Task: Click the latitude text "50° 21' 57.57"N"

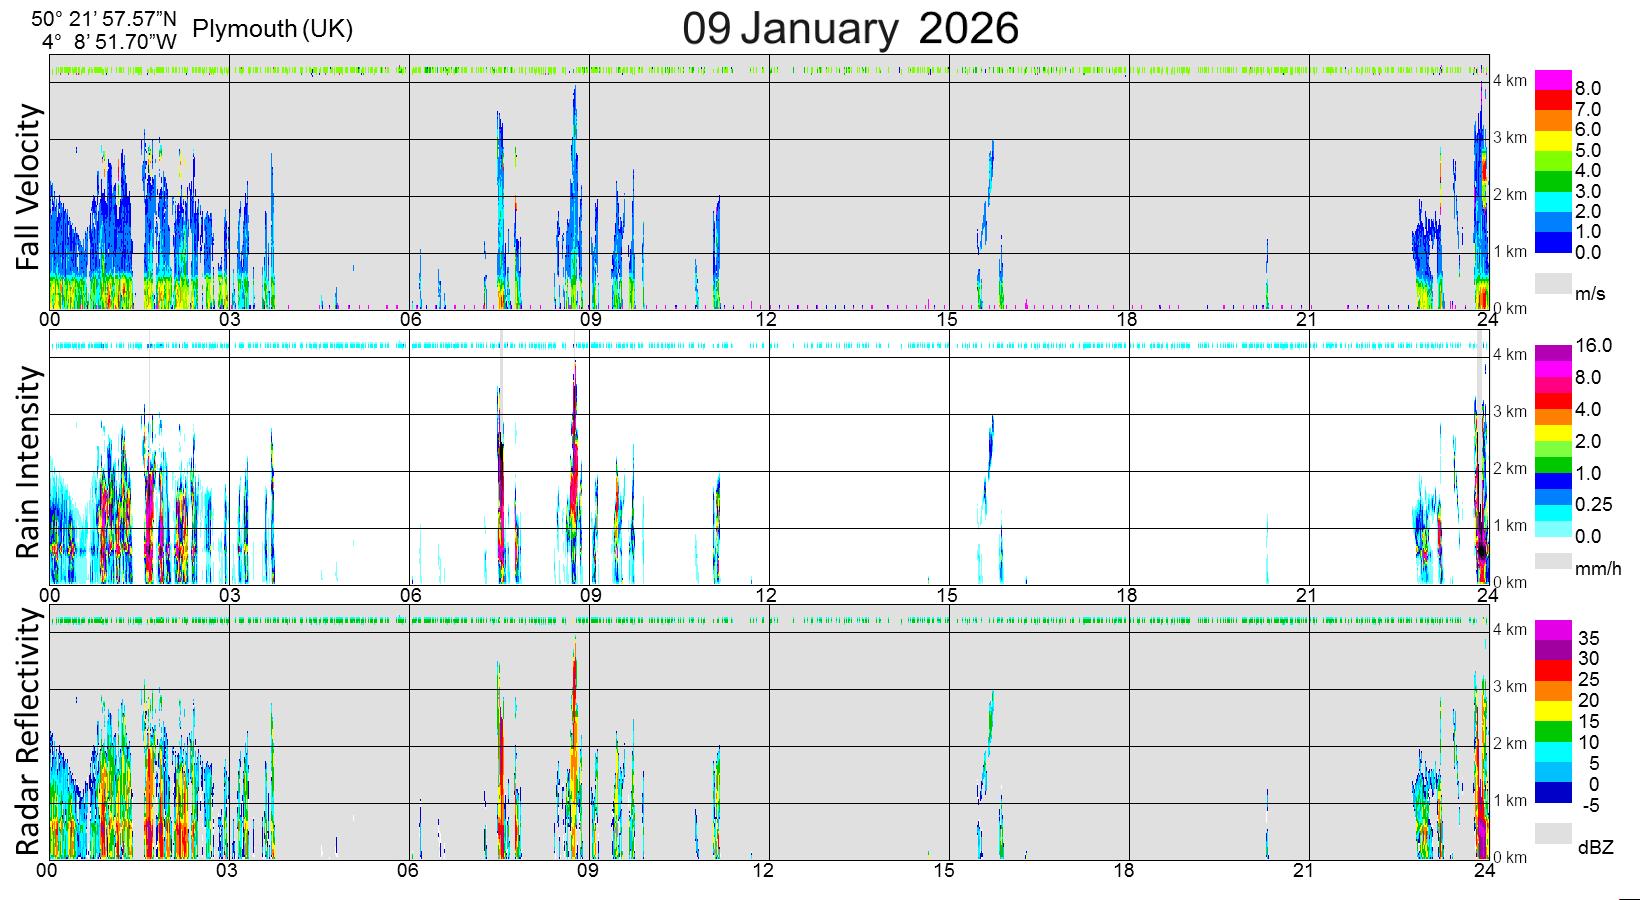Action: pos(105,17)
